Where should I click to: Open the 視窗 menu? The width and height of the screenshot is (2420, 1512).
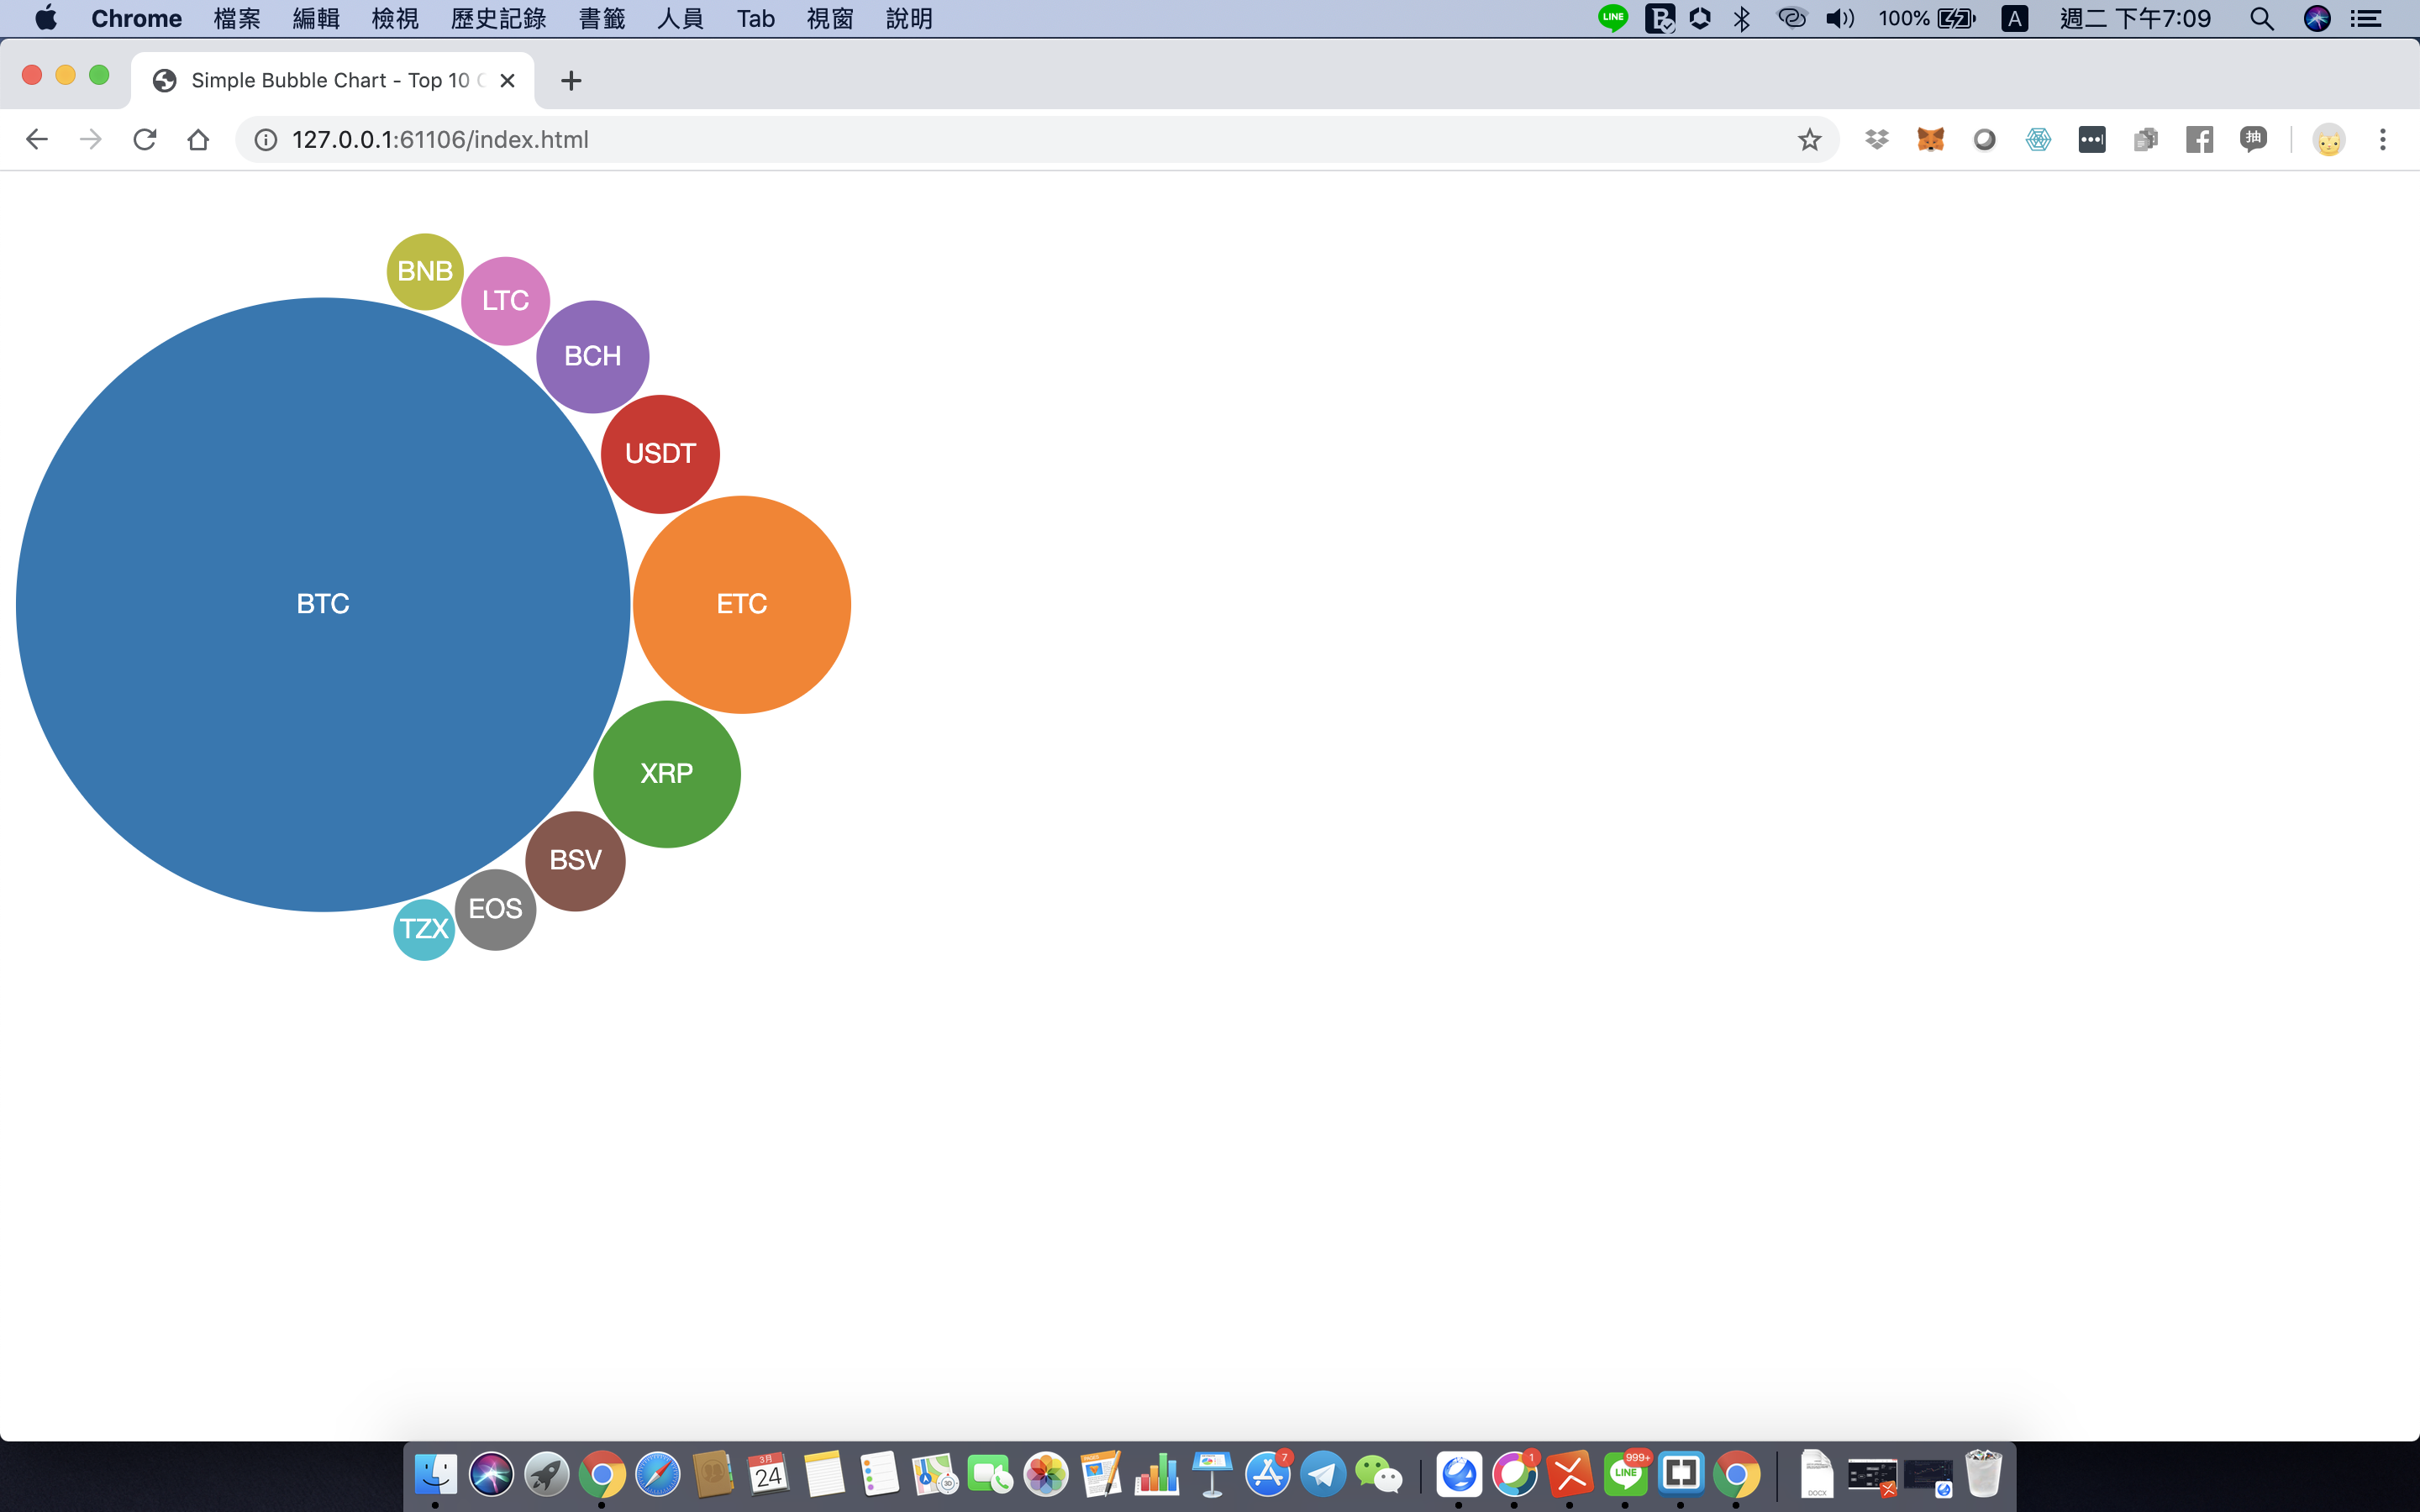[x=830, y=18]
